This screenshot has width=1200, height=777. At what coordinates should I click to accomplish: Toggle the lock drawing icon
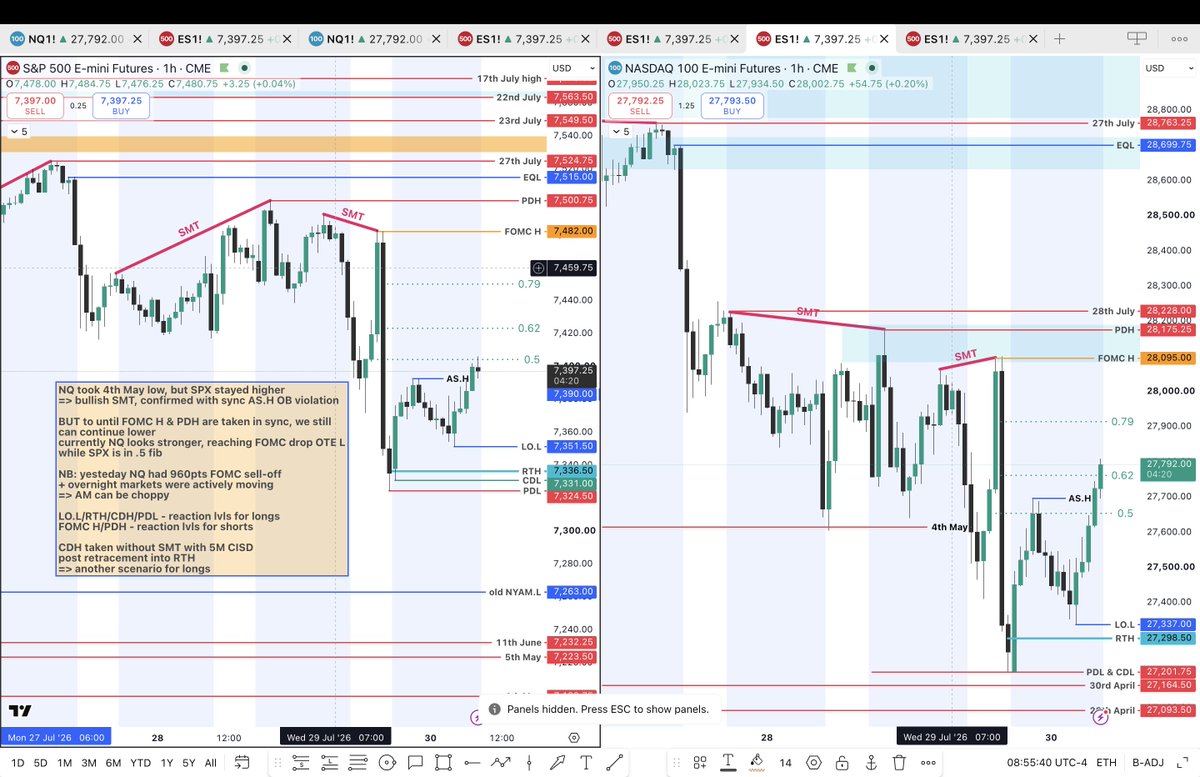pos(842,762)
